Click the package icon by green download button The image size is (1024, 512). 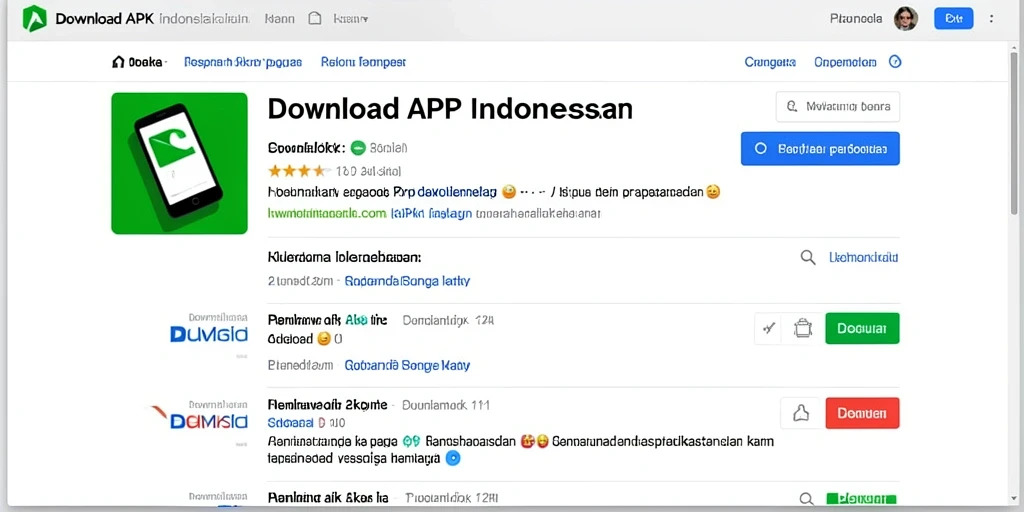coord(802,328)
